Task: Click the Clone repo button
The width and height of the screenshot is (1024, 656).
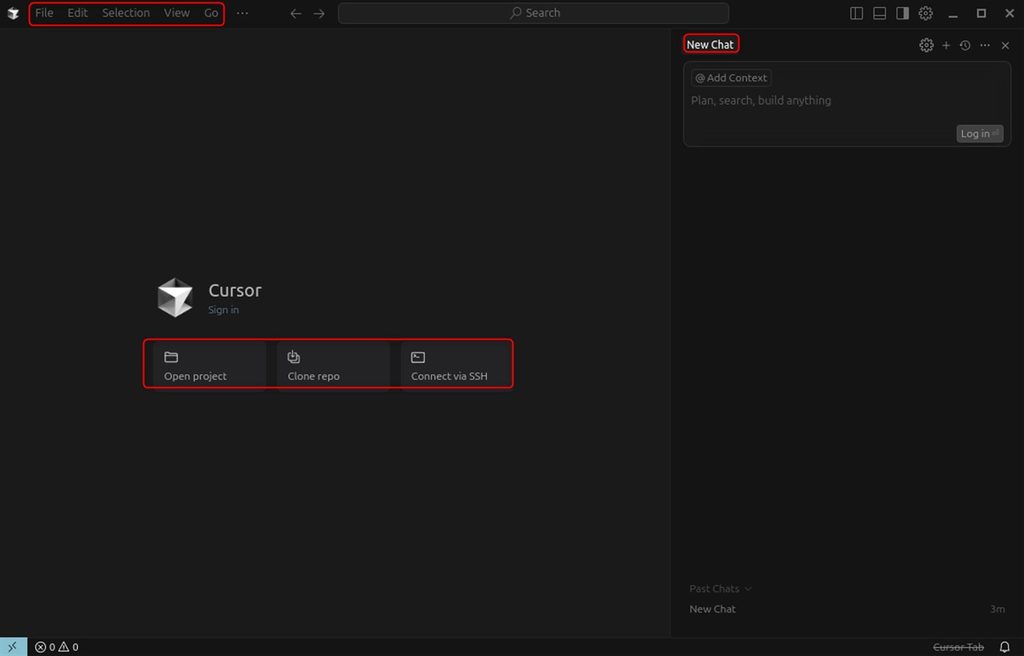Action: pyautogui.click(x=333, y=365)
